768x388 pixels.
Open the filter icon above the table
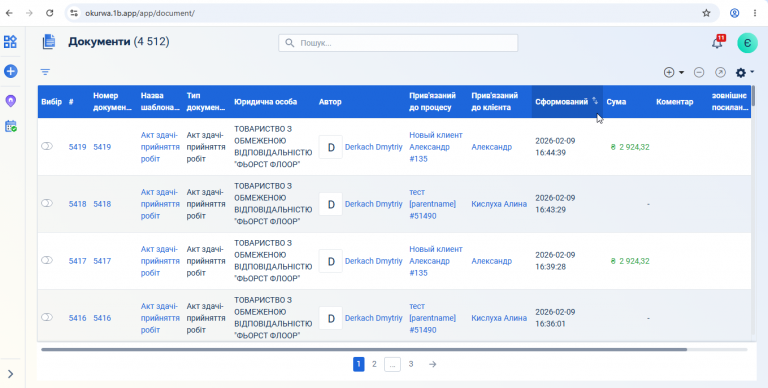(45, 72)
